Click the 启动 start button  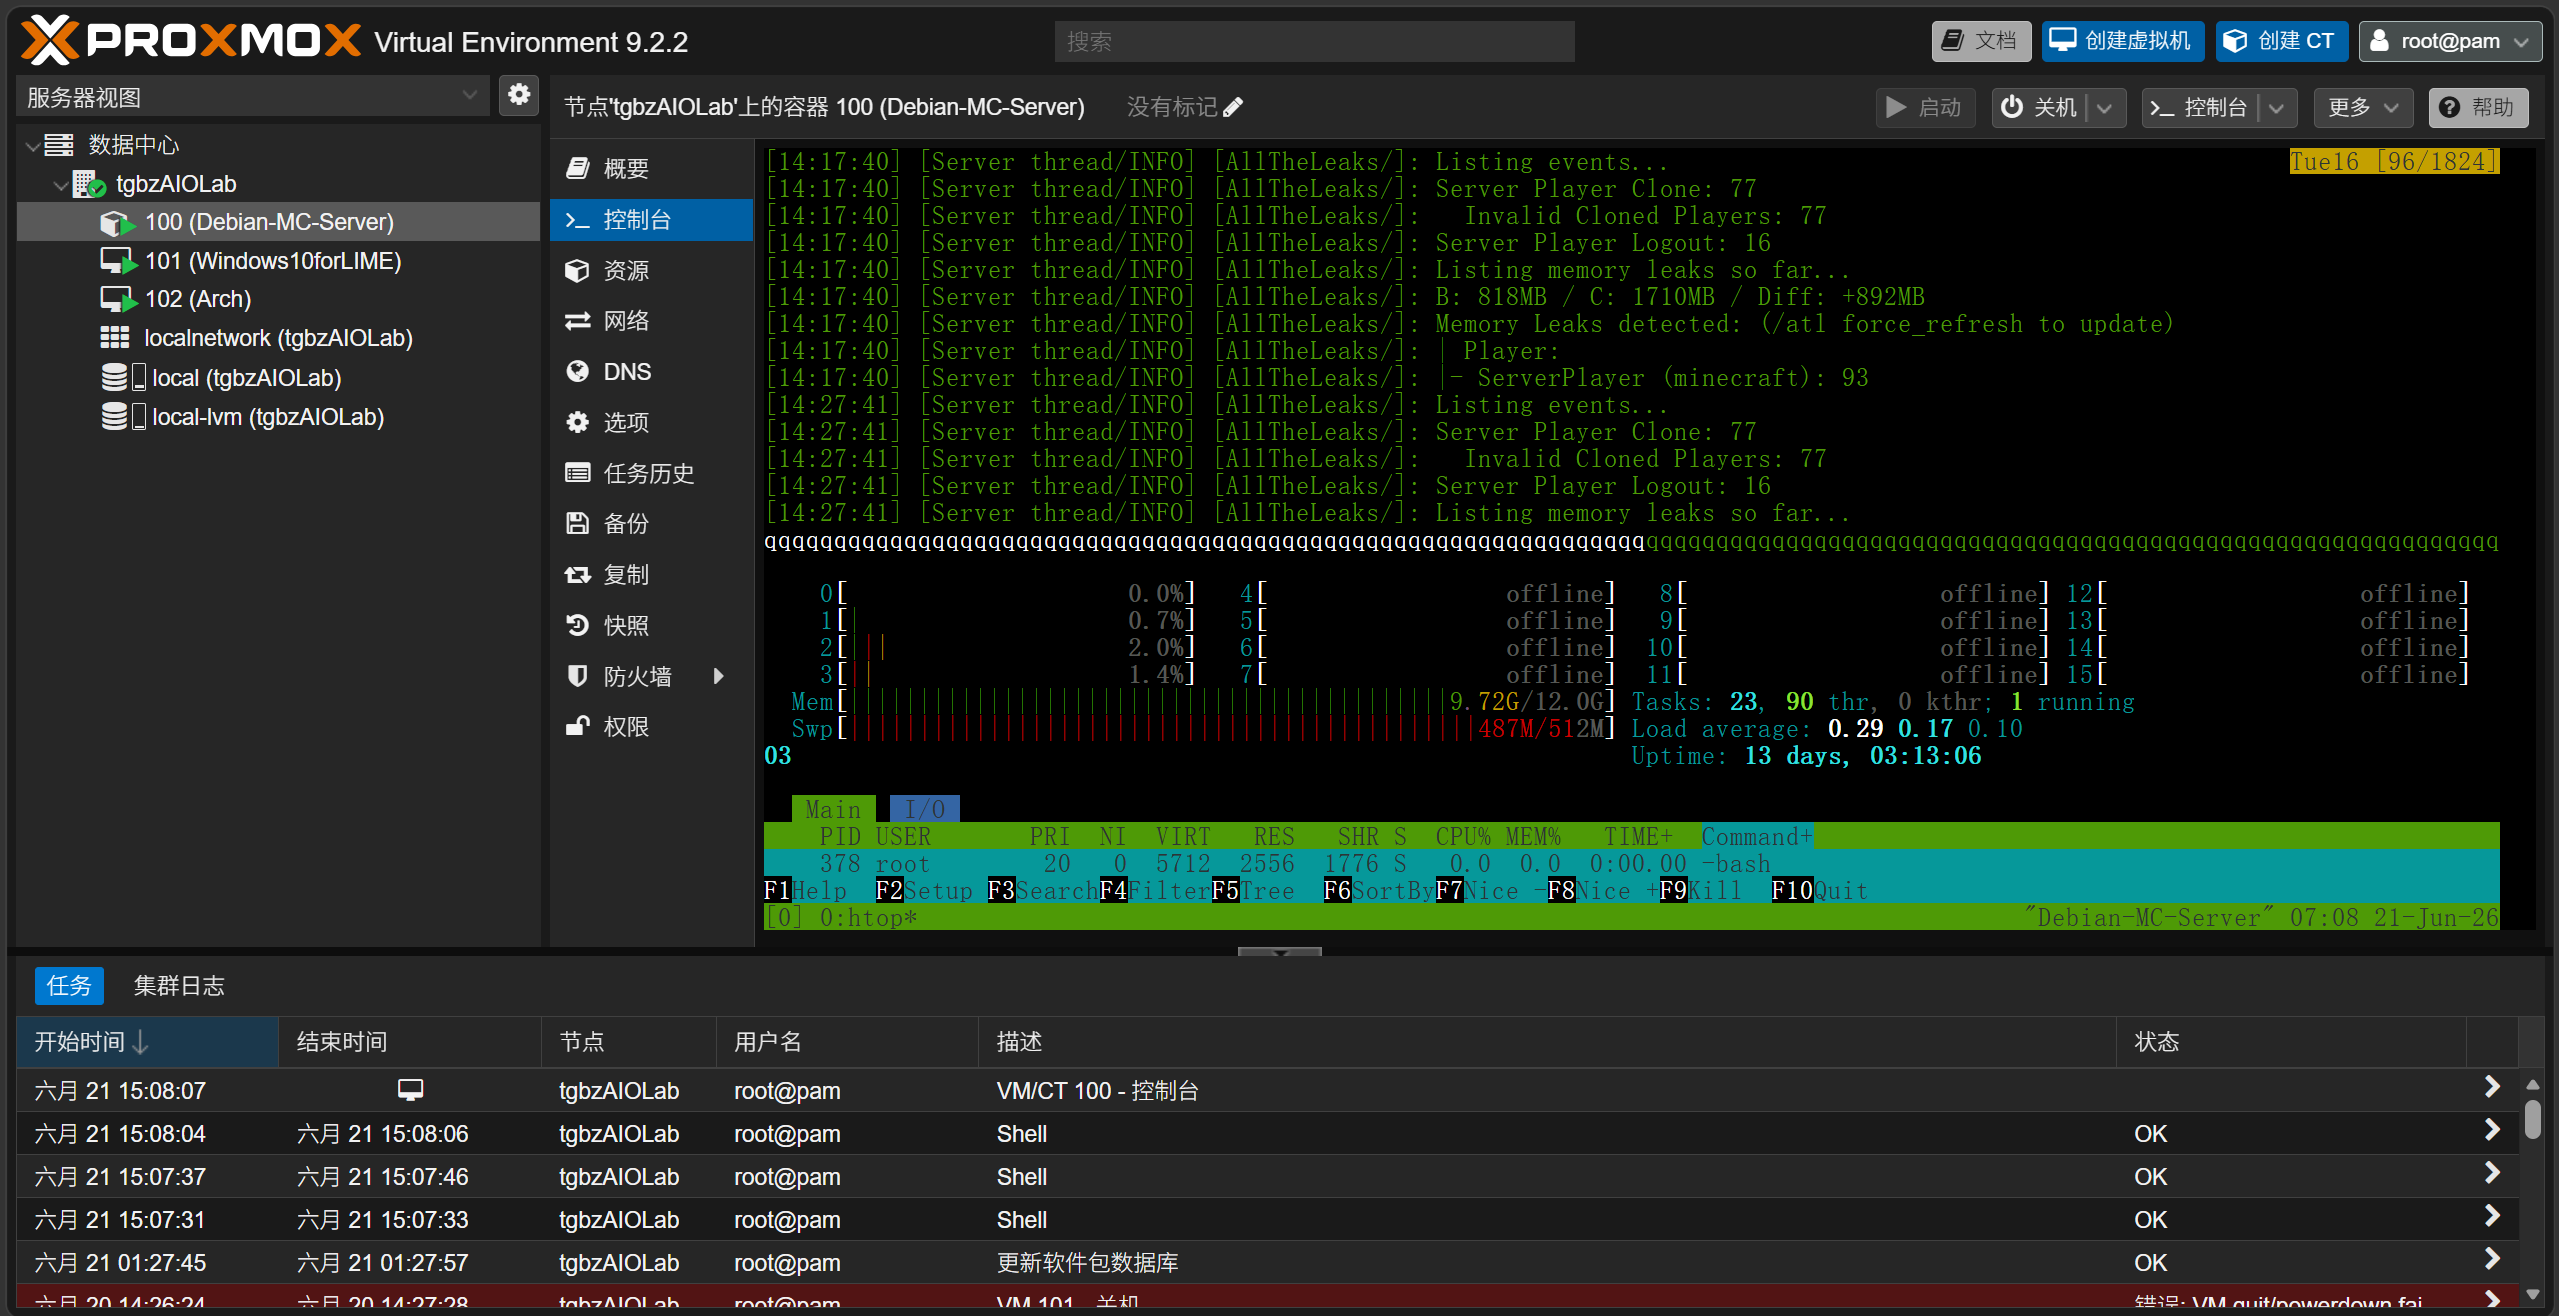(1925, 108)
